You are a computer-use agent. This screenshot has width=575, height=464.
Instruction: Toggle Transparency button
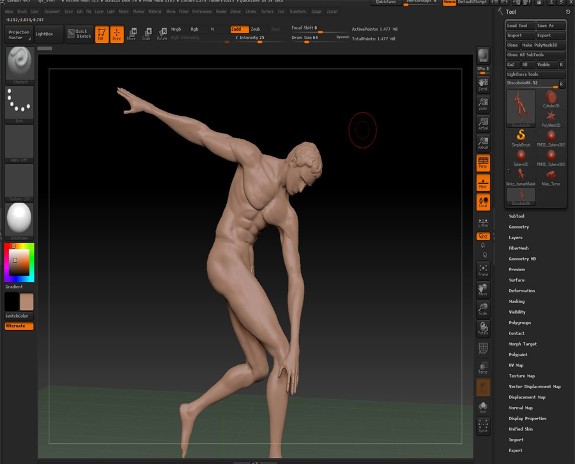pyautogui.click(x=483, y=368)
